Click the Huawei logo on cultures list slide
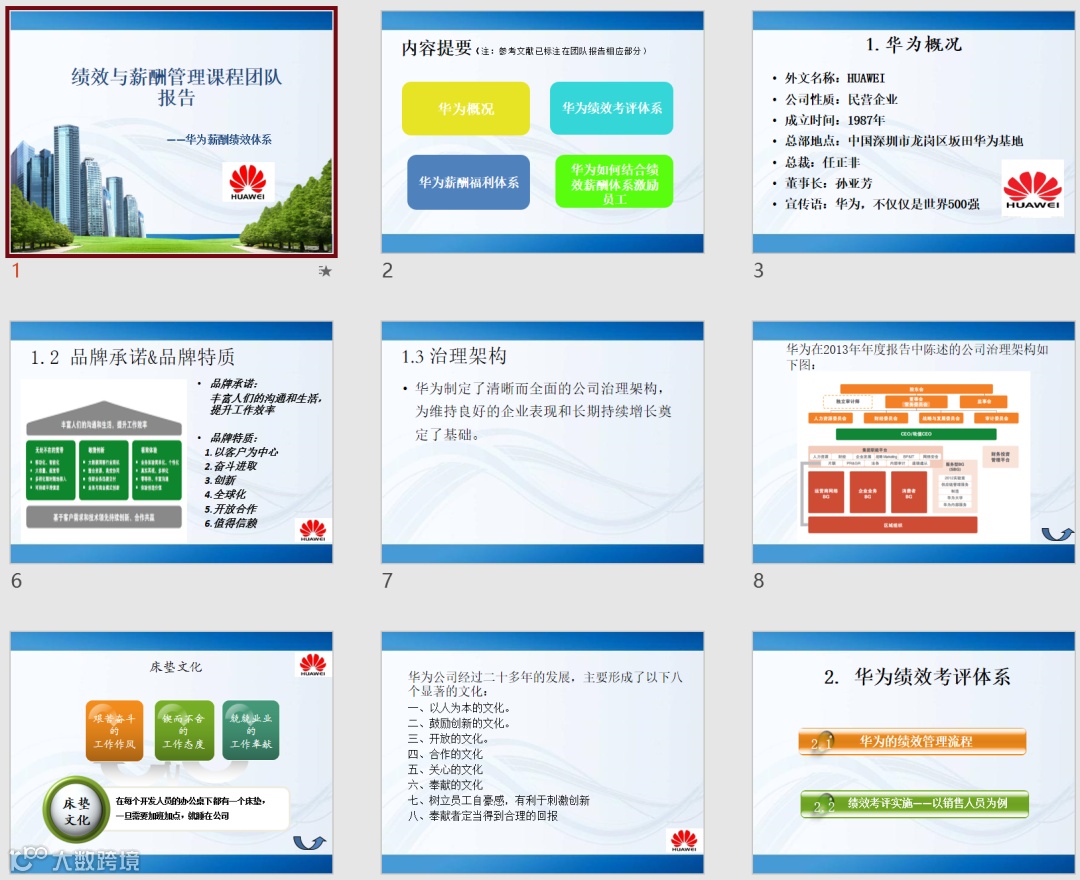Screen dimensions: 1080x880 click(684, 841)
